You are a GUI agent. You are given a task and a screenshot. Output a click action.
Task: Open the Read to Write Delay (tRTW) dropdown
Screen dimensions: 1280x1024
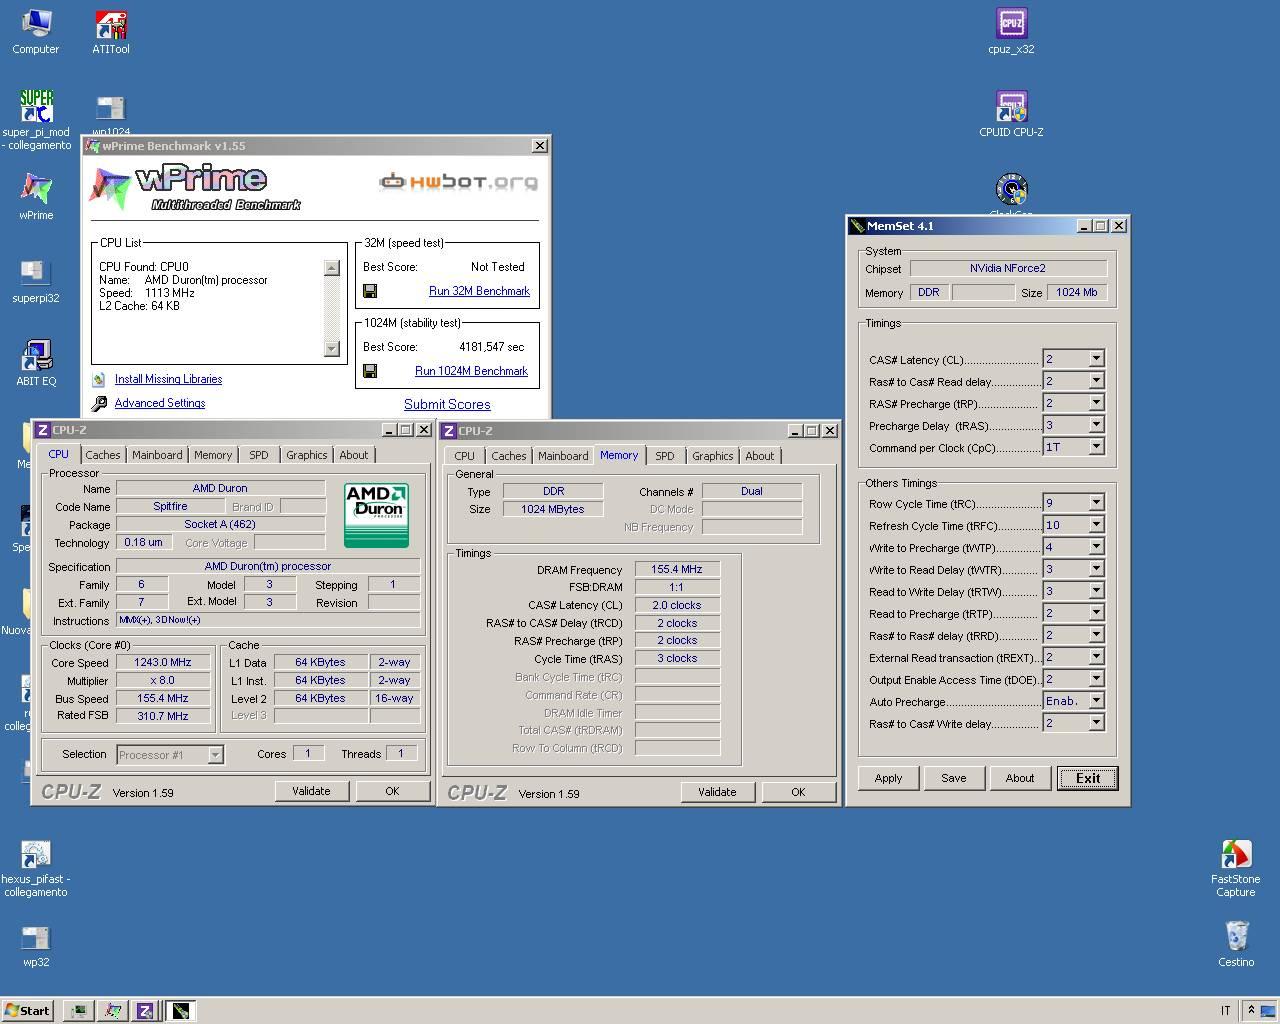point(1096,591)
